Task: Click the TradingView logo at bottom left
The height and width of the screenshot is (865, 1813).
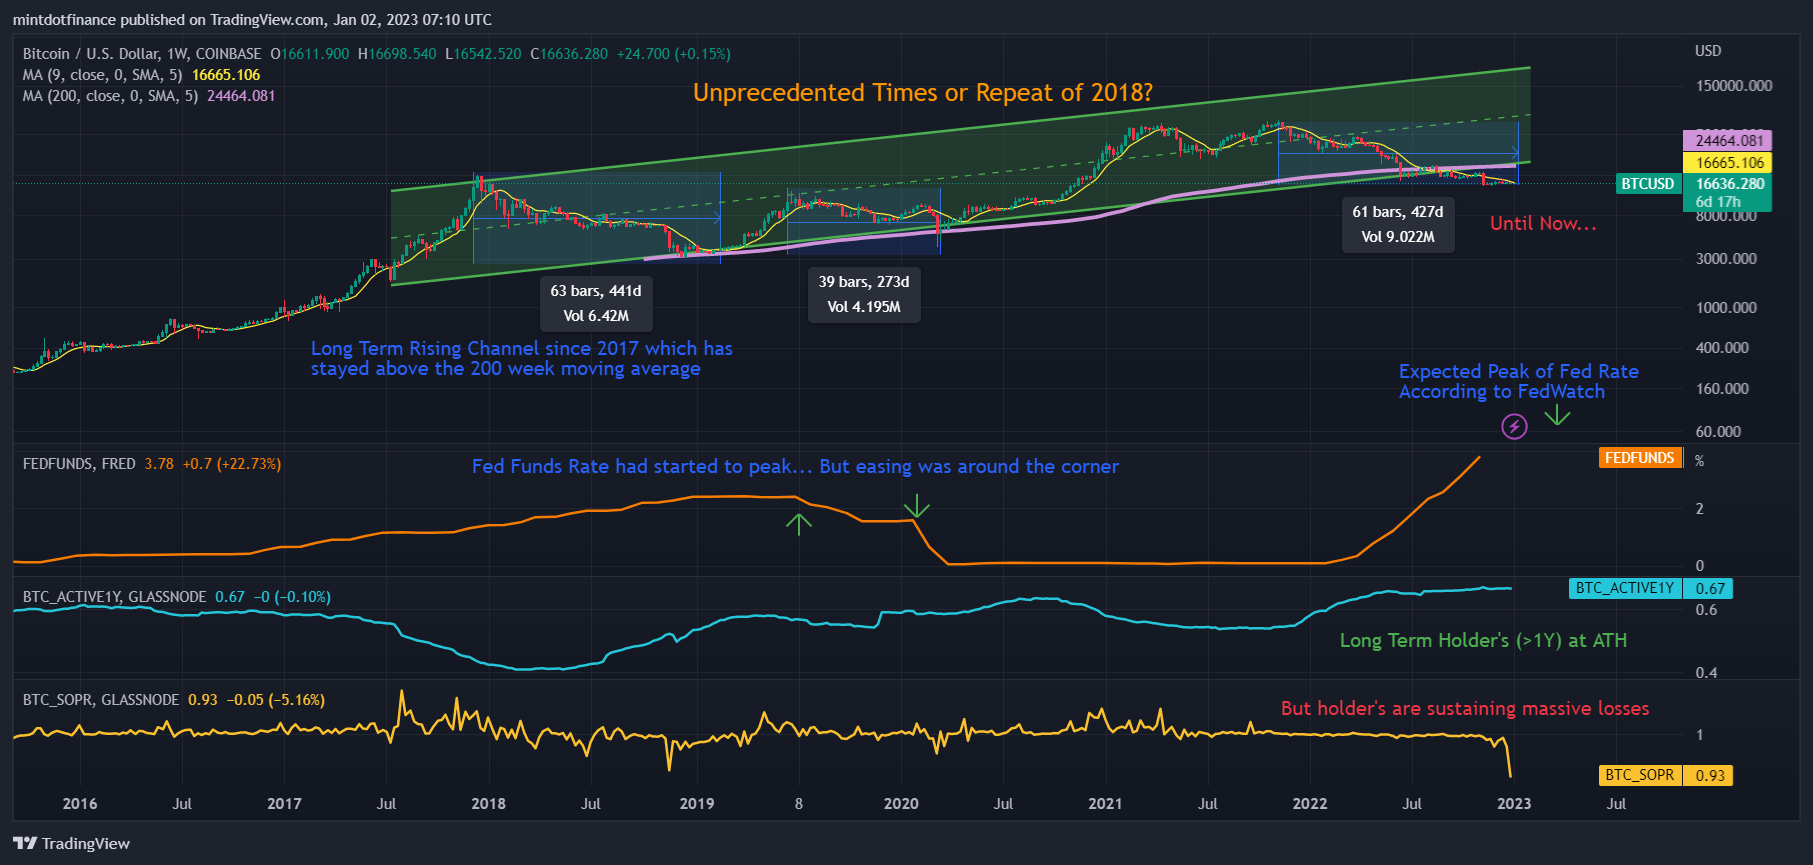Action: [x=72, y=843]
